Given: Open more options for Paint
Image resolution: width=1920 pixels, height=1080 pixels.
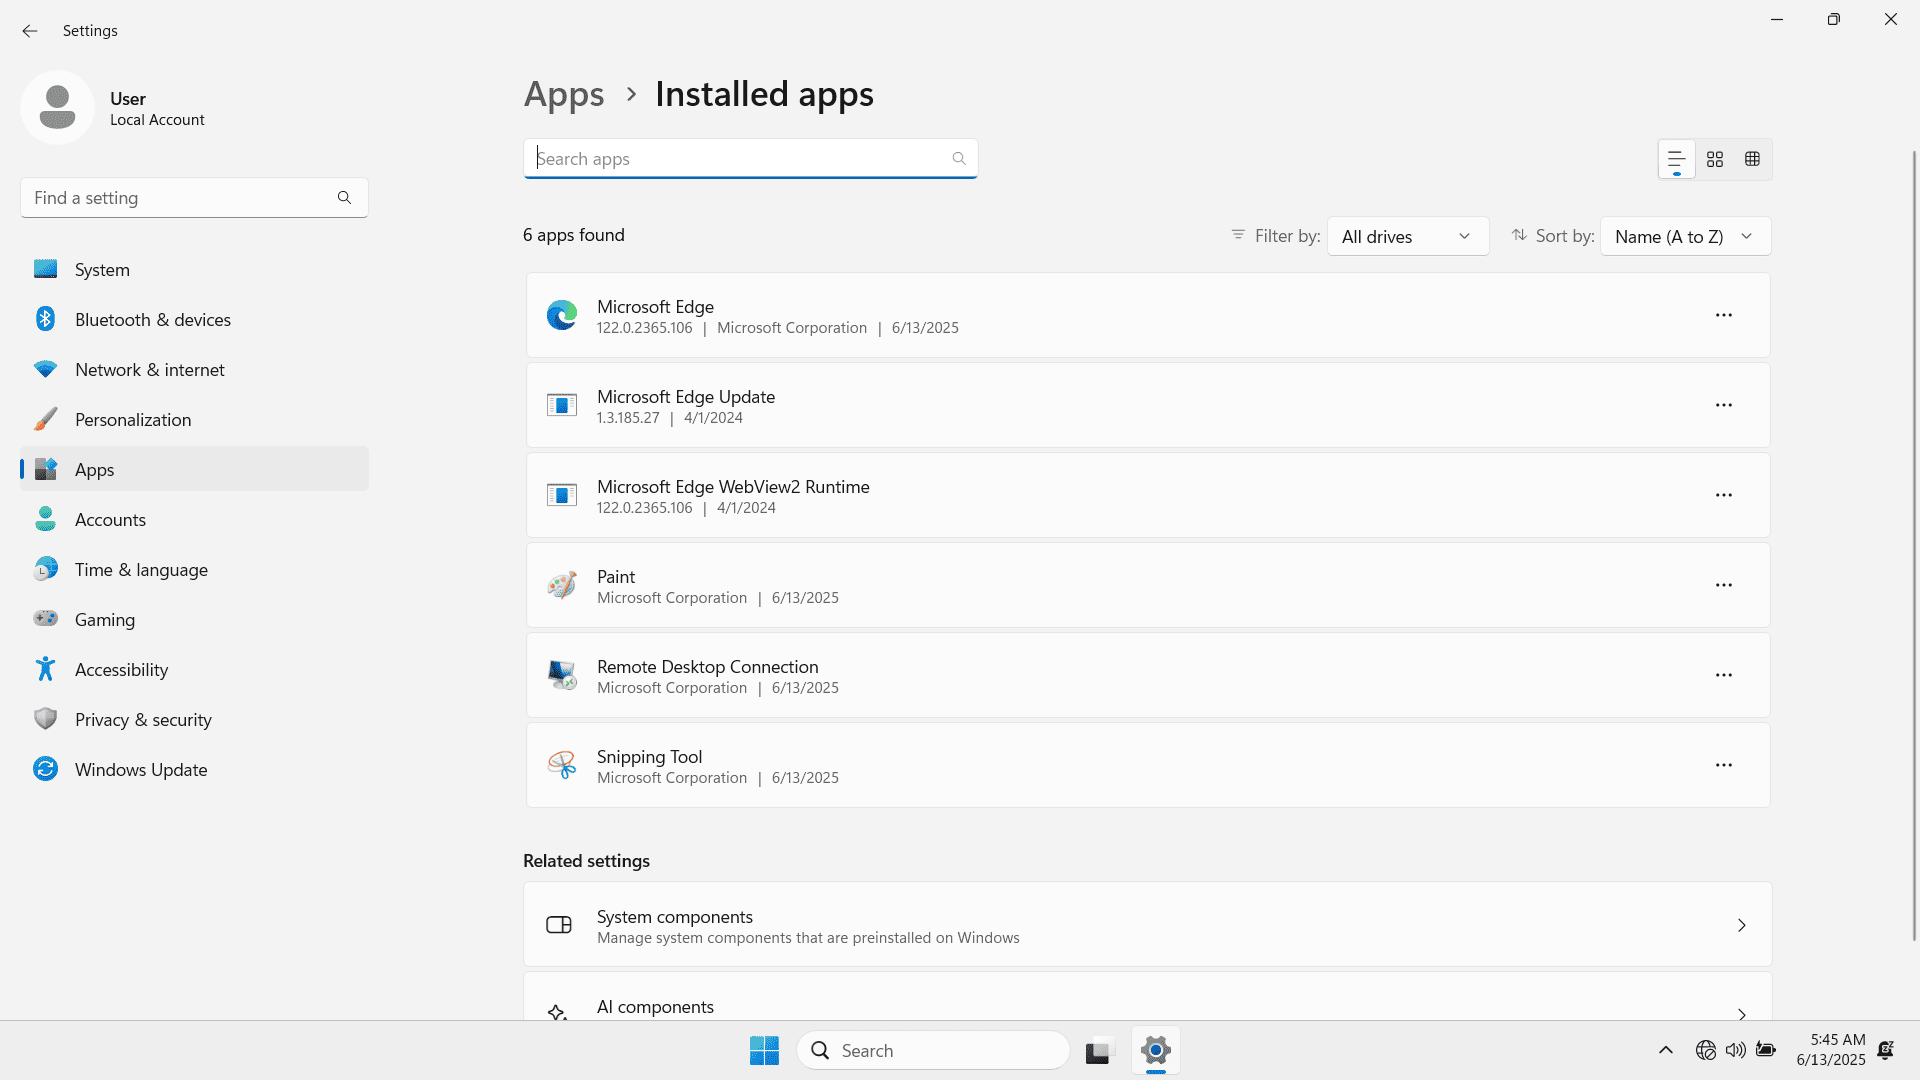Looking at the screenshot, I should point(1724,586).
